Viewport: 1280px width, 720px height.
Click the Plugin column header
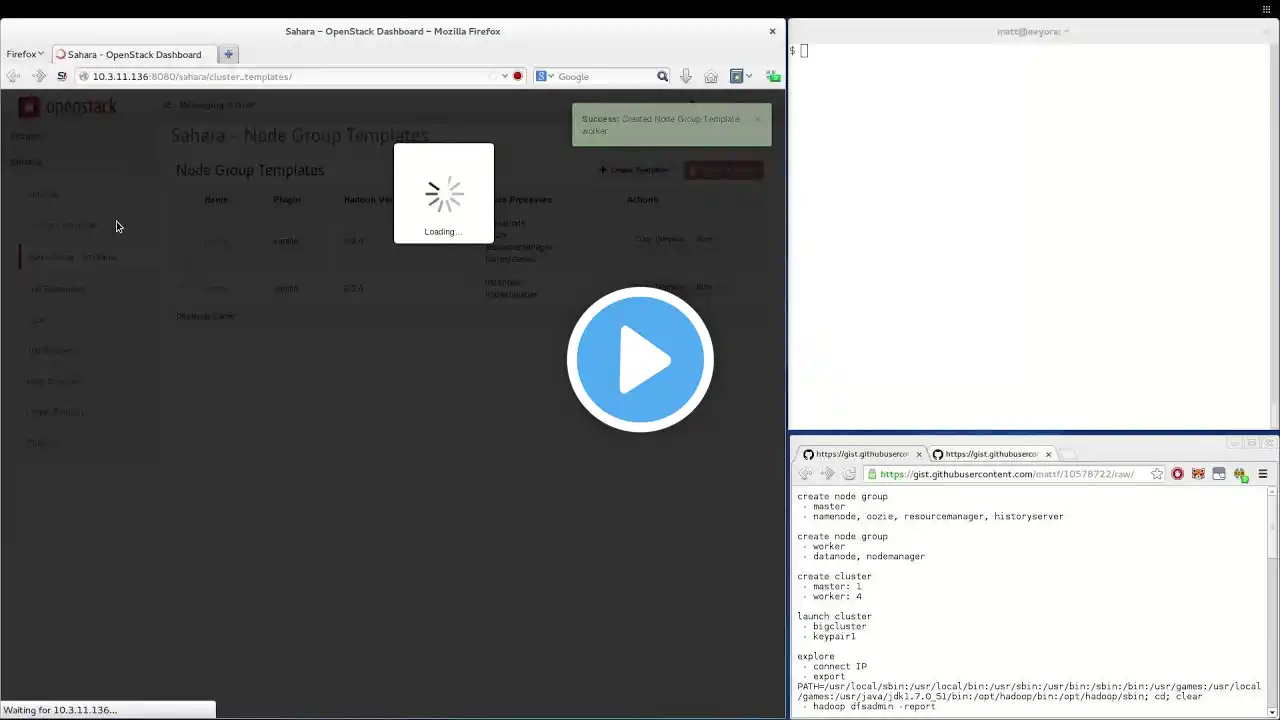(287, 199)
